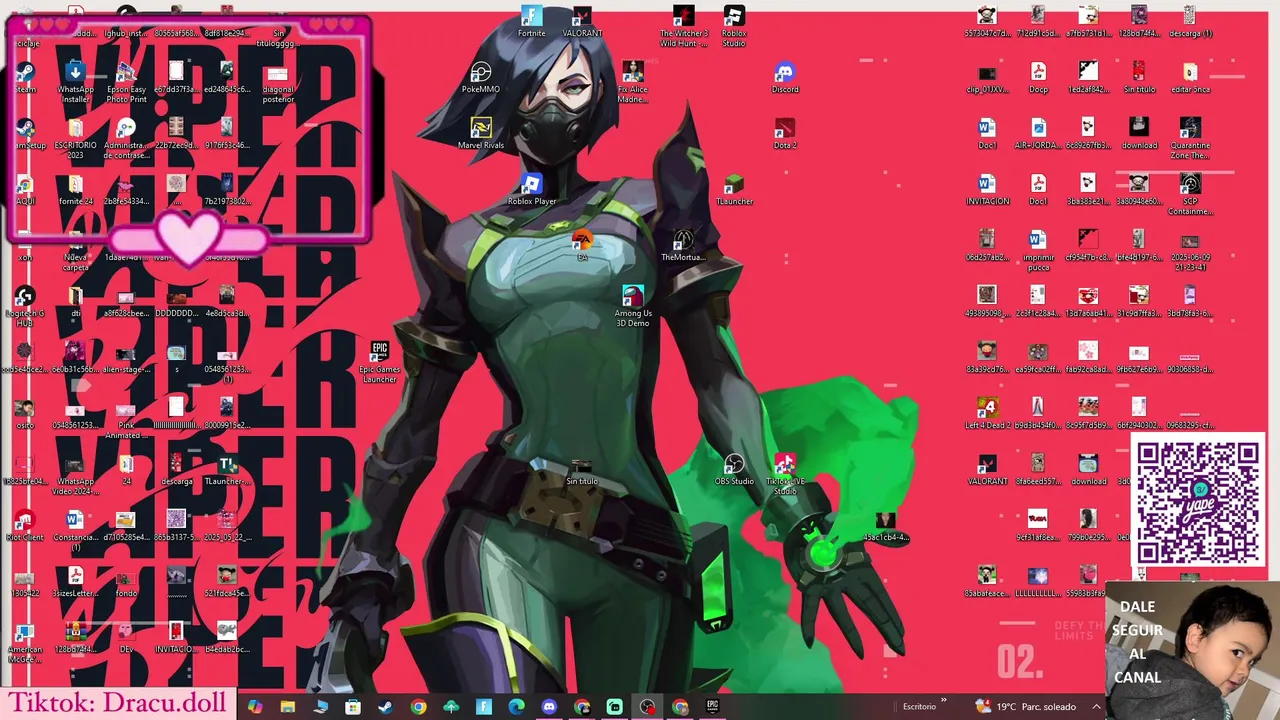Select editar 5nca folder
This screenshot has width=1280, height=720.
point(1189,78)
